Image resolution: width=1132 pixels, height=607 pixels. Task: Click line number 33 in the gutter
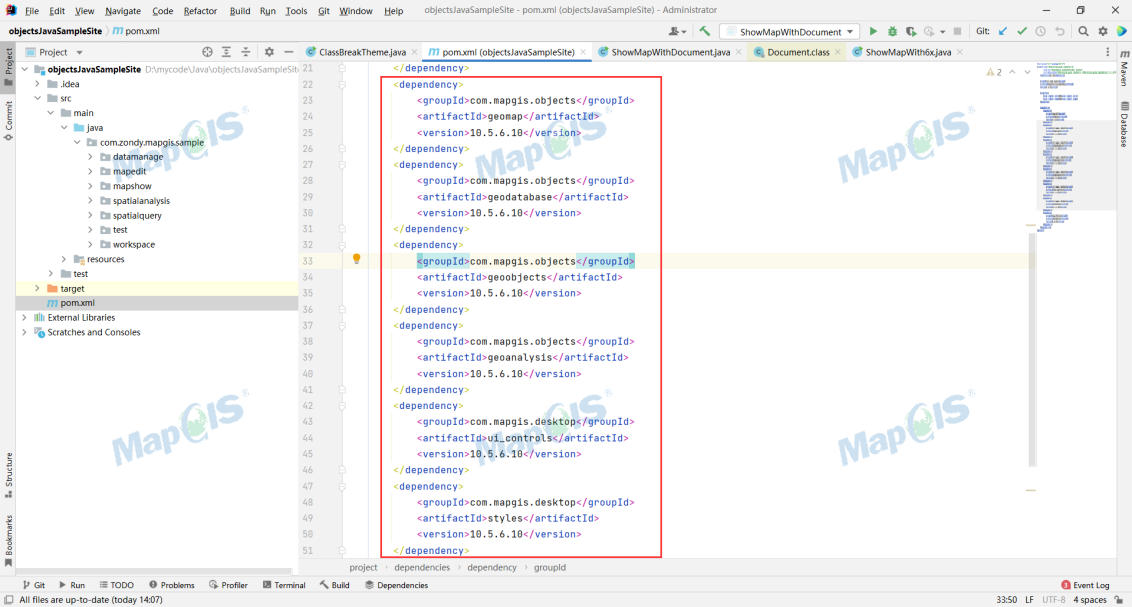[308, 261]
